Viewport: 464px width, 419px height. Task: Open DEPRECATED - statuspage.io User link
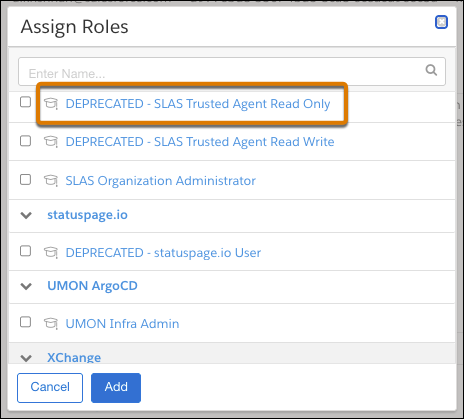[x=163, y=253]
